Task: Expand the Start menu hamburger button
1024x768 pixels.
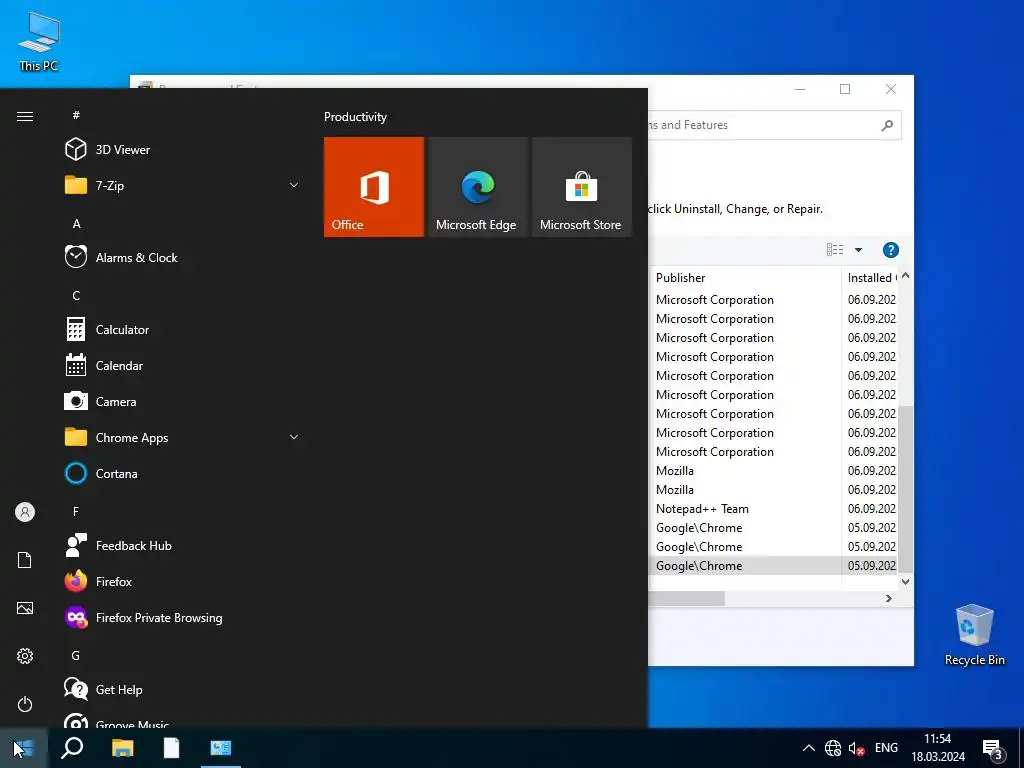Action: [25, 116]
